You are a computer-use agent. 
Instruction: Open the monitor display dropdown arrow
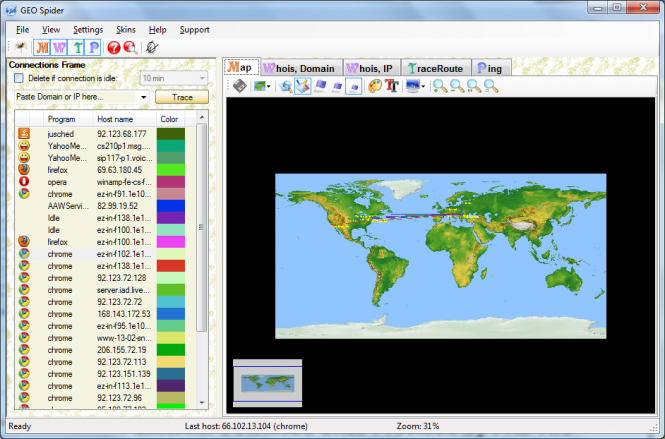click(x=423, y=87)
